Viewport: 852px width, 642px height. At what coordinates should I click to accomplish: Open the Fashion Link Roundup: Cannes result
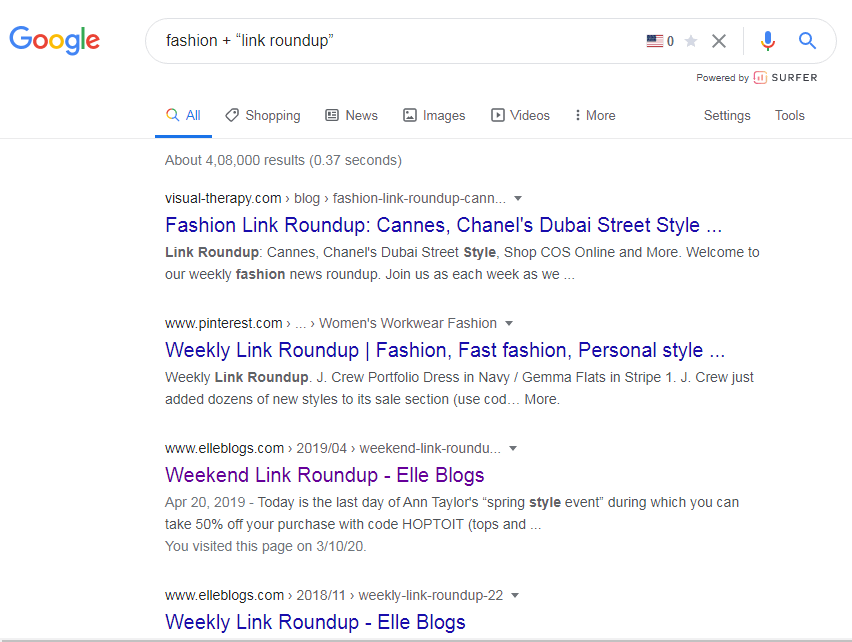click(443, 225)
